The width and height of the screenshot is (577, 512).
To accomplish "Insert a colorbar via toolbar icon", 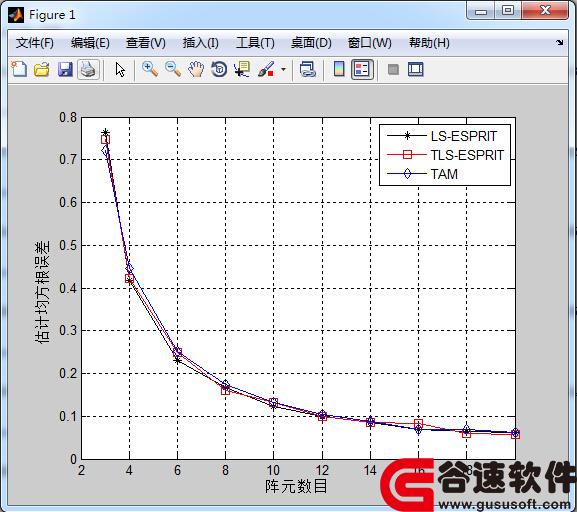I will (x=339, y=69).
